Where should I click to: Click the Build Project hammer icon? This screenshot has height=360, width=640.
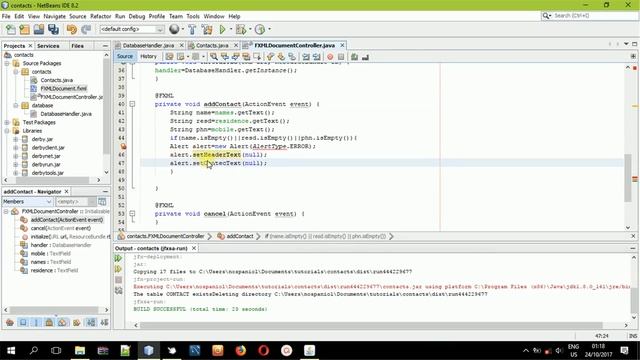tap(192, 29)
